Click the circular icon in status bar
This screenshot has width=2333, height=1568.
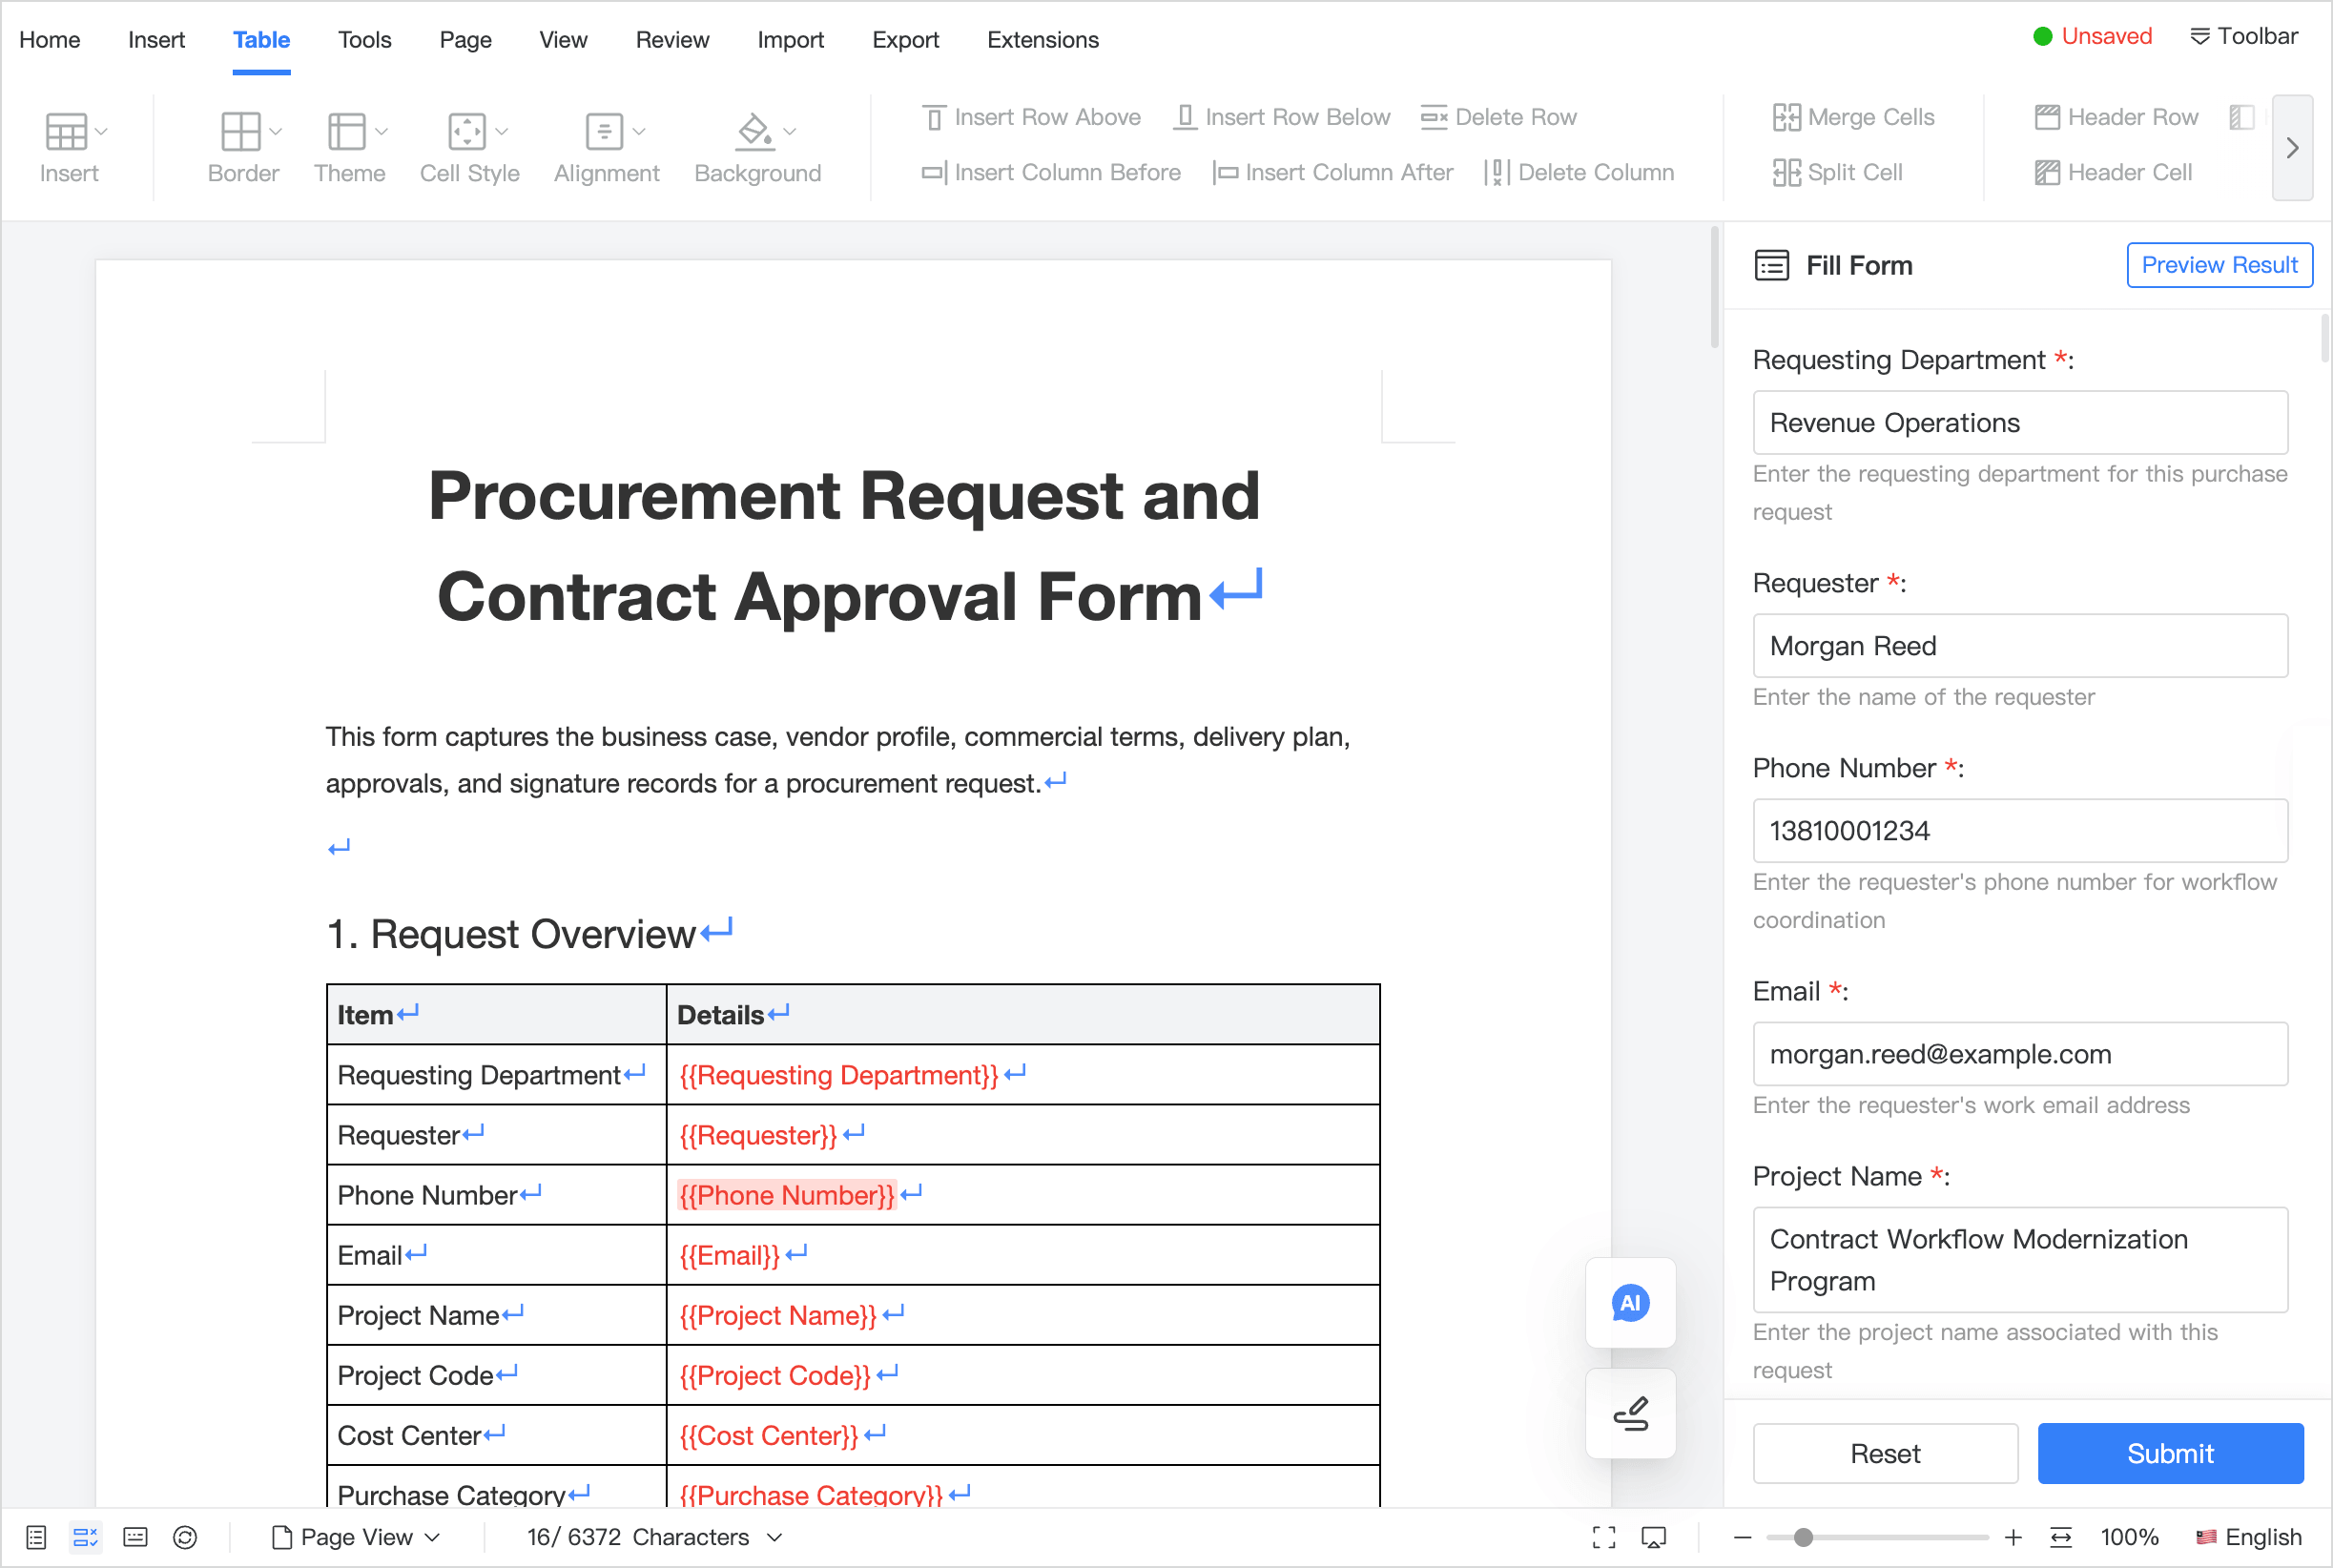click(185, 1537)
